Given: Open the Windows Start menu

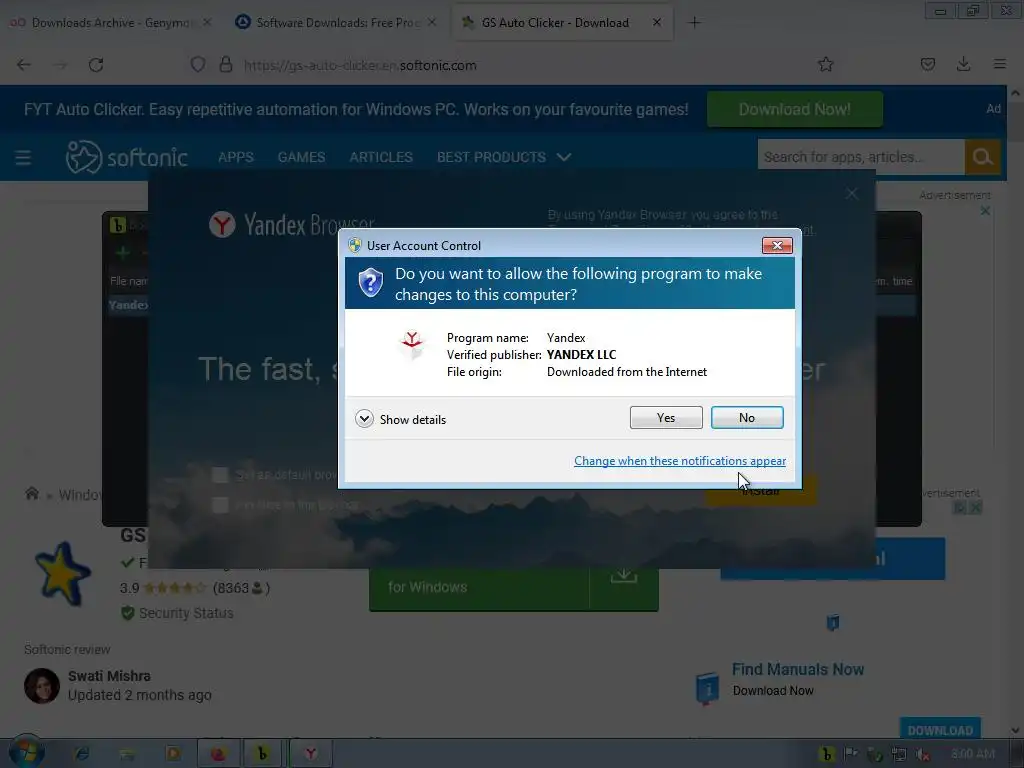Looking at the screenshot, I should [27, 753].
